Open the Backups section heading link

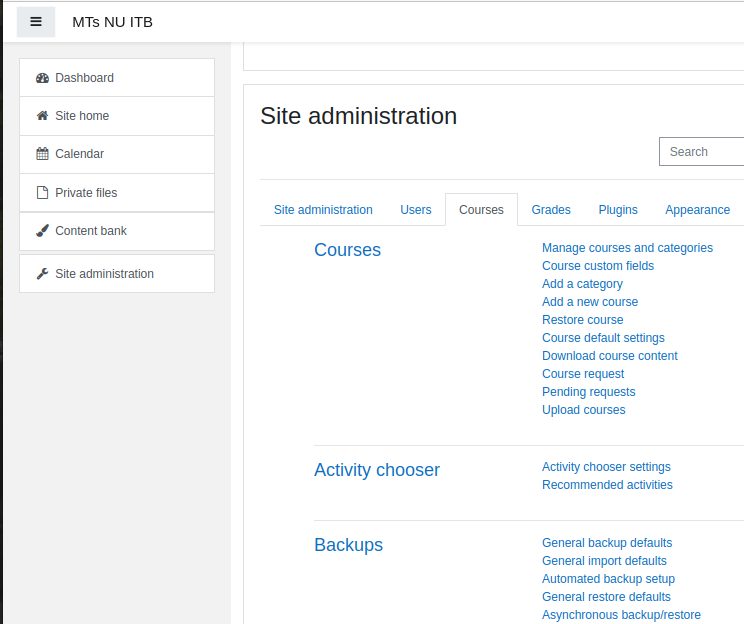[348, 545]
